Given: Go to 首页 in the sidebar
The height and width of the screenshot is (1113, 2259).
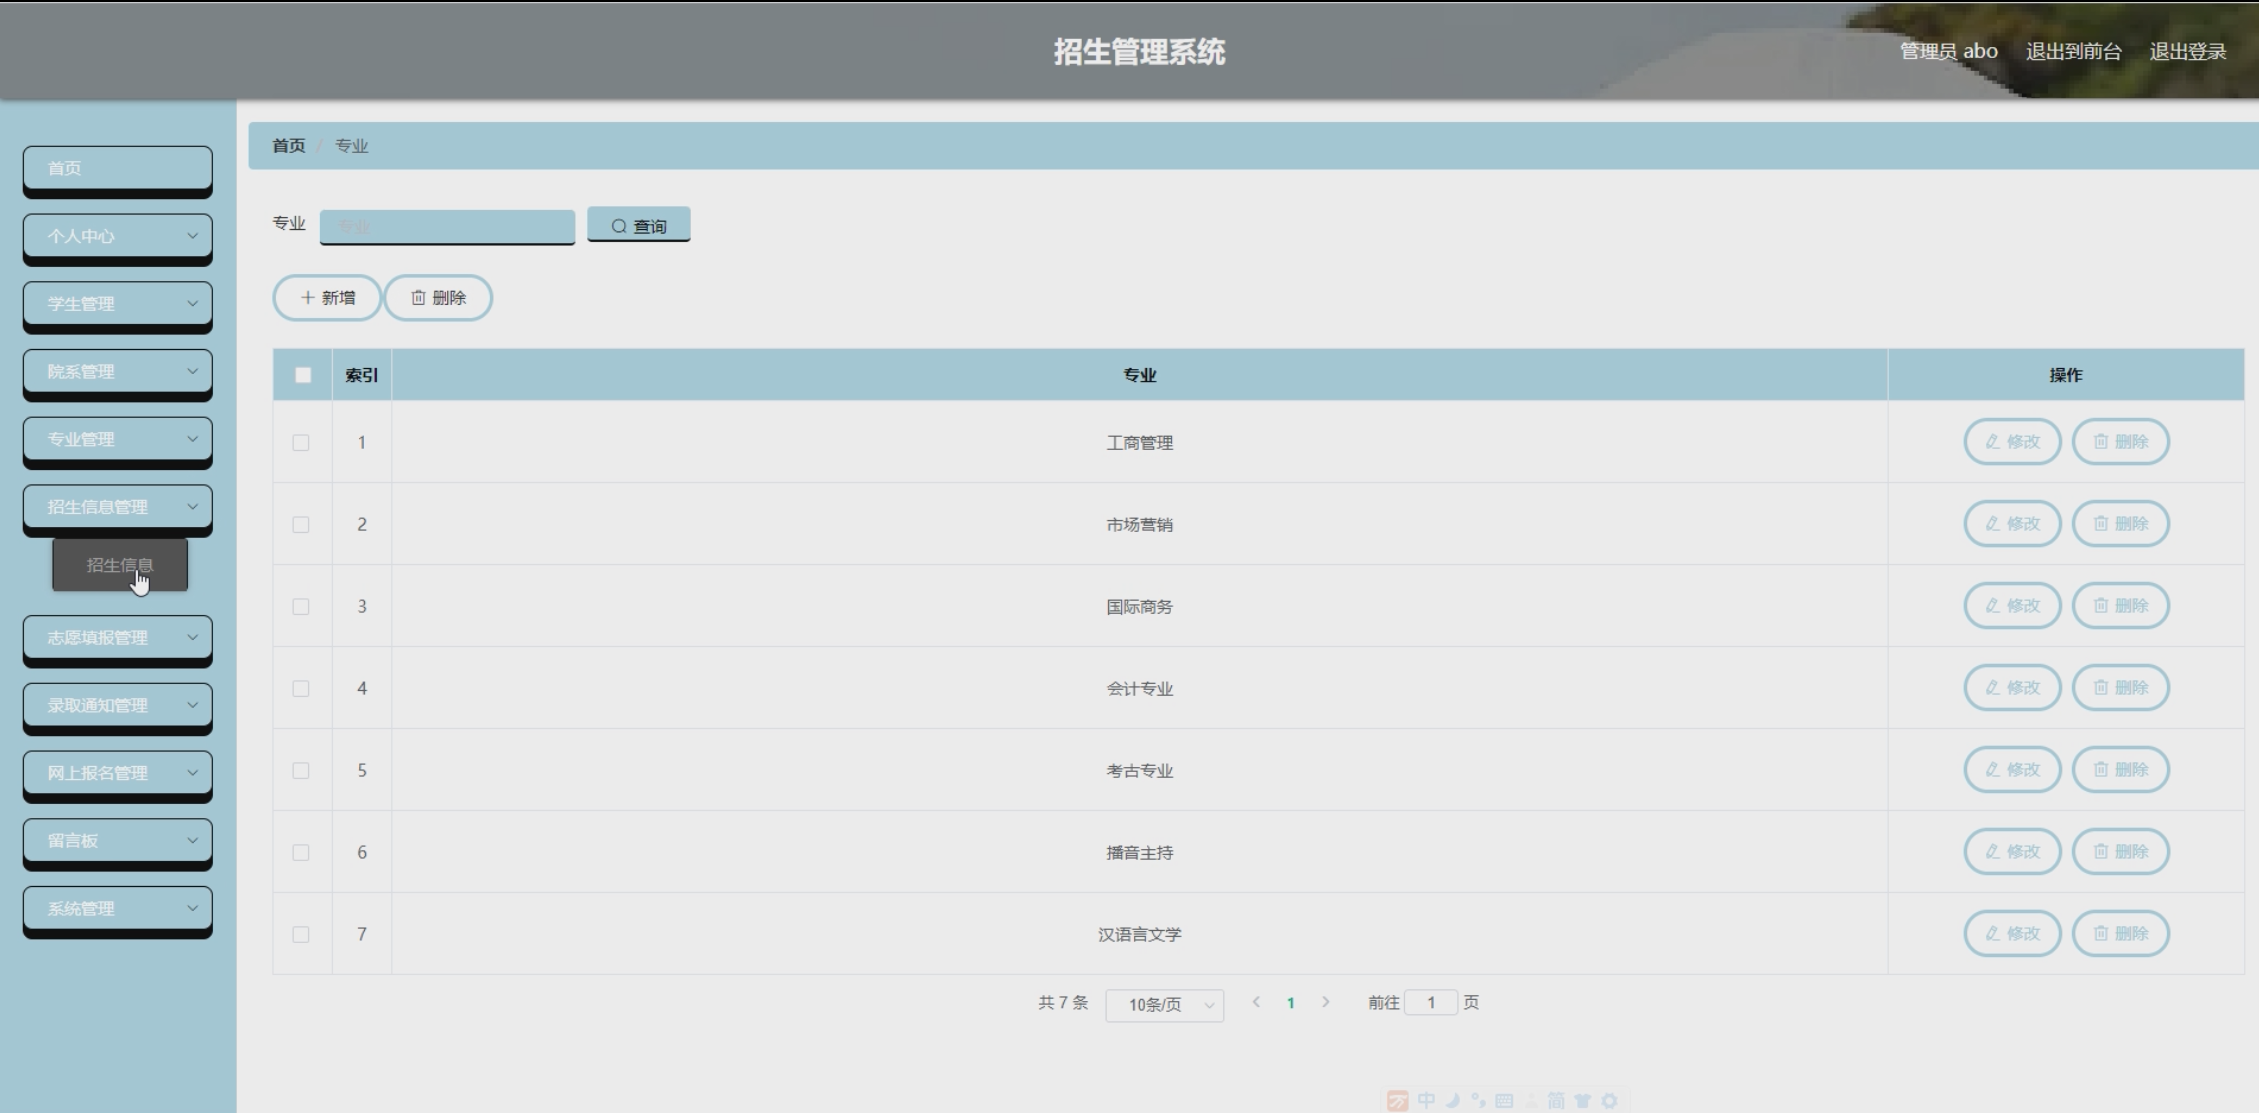Looking at the screenshot, I should point(117,168).
